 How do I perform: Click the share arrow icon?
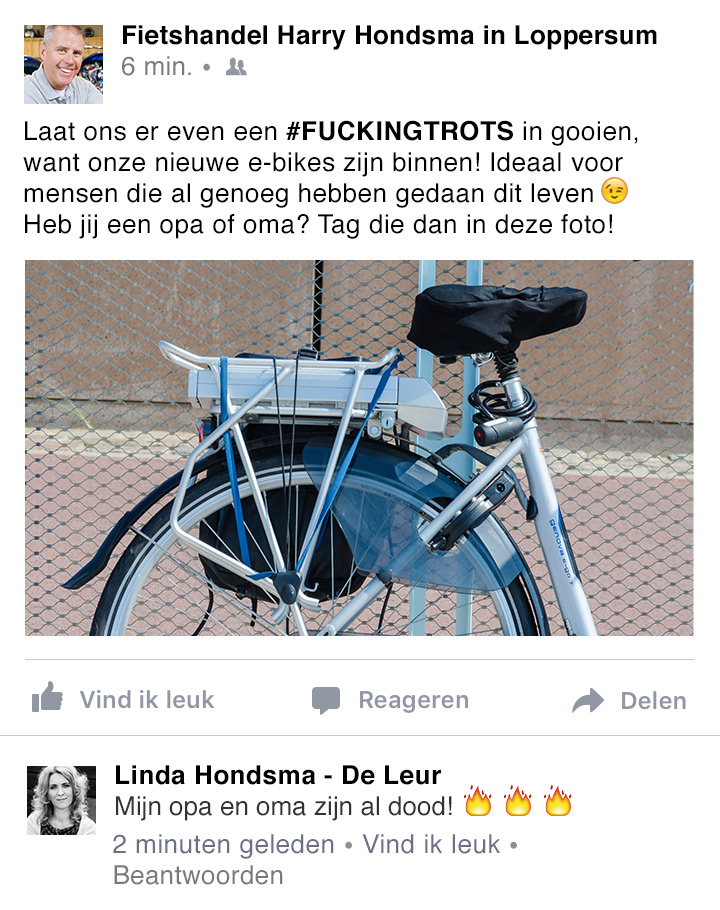pos(588,700)
